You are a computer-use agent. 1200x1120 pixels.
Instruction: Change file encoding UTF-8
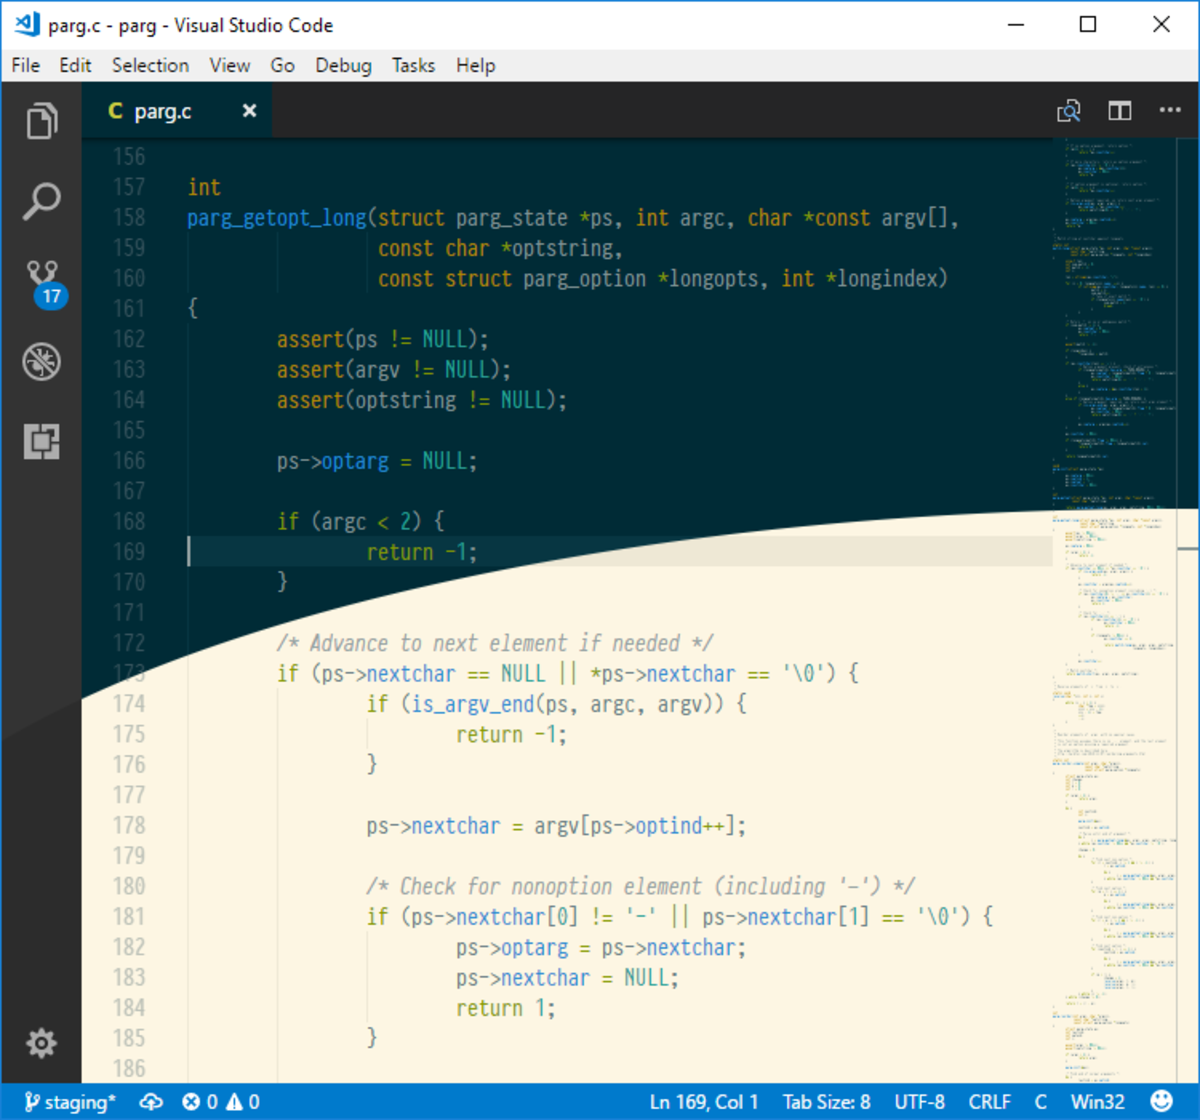pyautogui.click(x=920, y=1102)
